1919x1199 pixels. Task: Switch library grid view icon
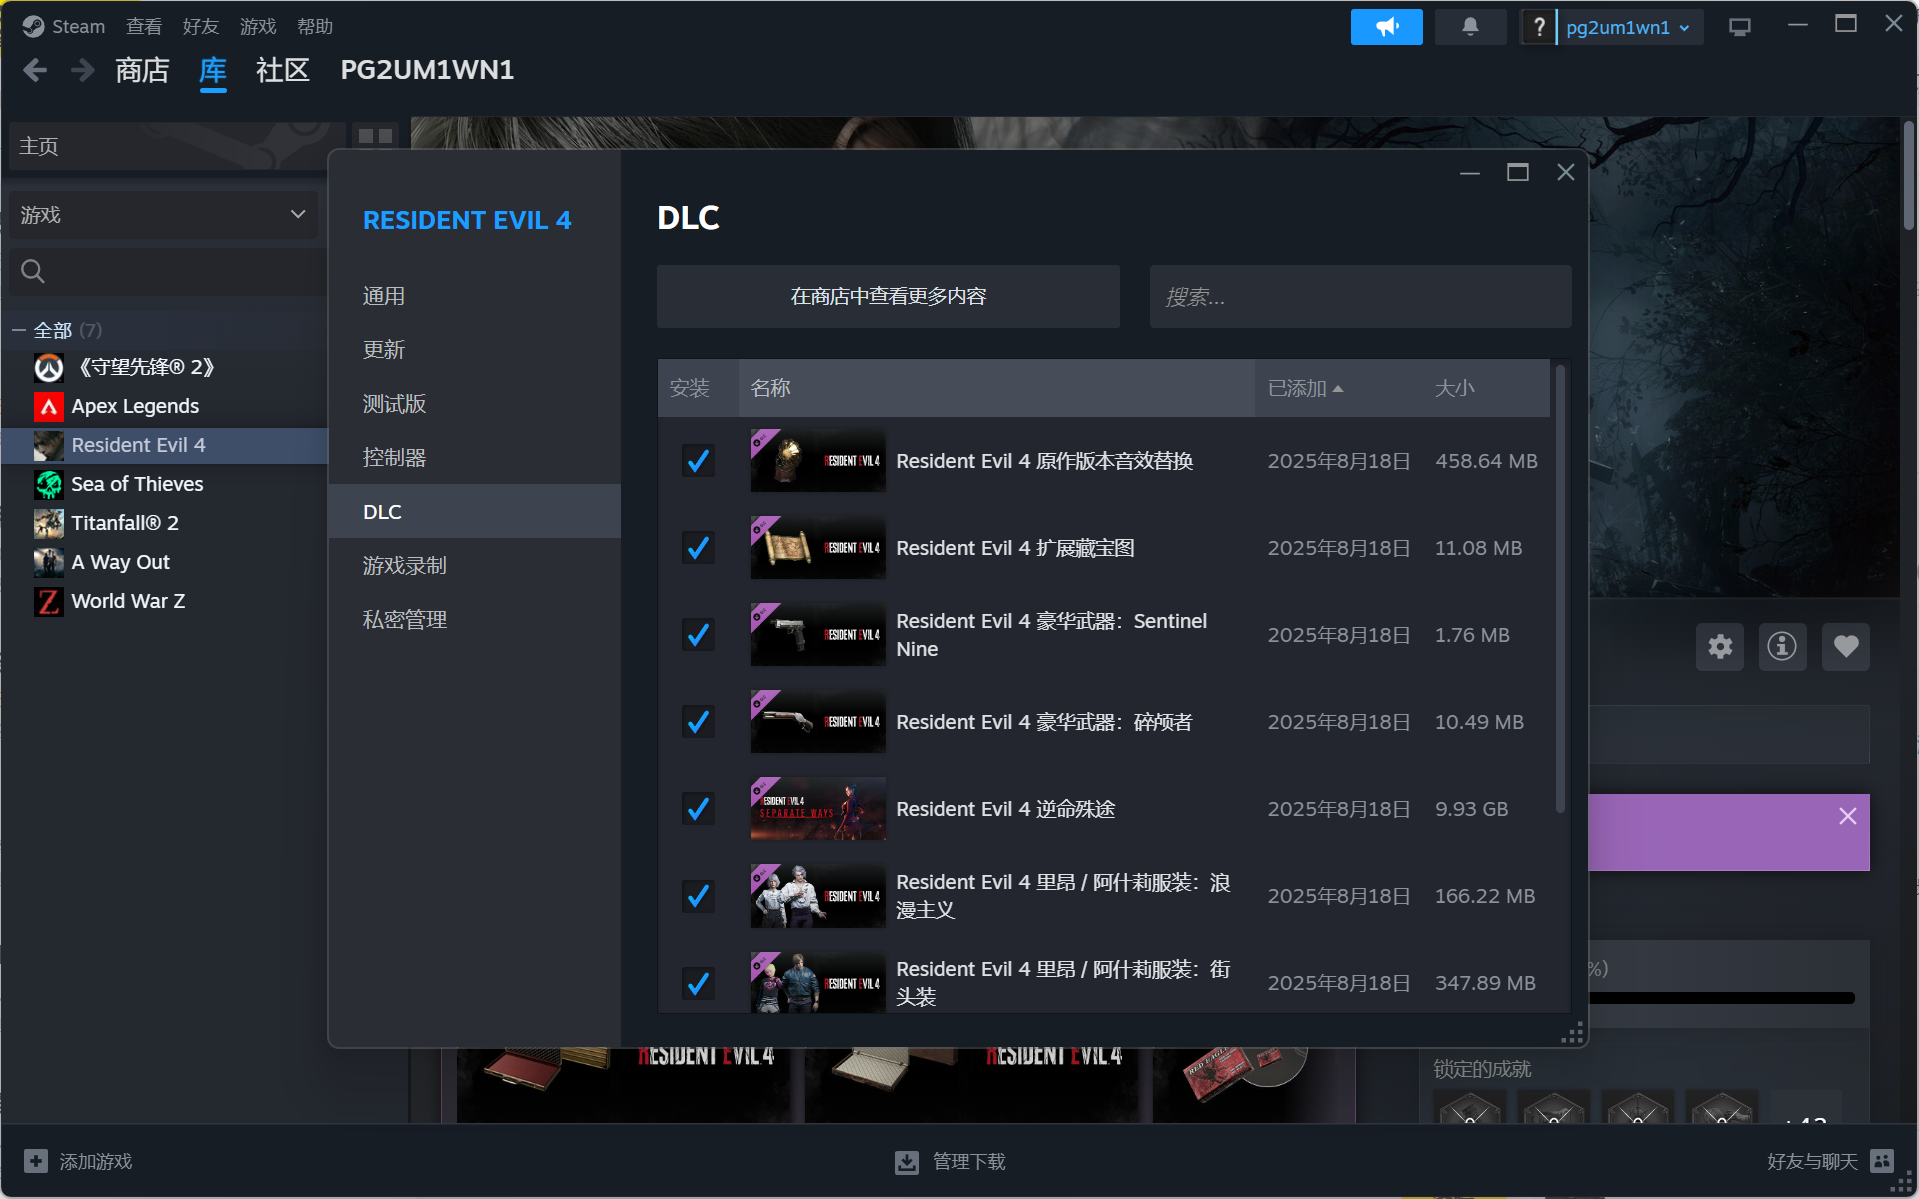tap(375, 136)
